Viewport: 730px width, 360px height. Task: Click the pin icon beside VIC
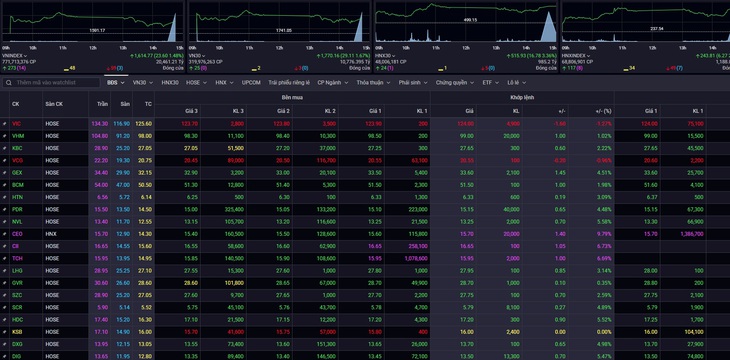pos(5,124)
